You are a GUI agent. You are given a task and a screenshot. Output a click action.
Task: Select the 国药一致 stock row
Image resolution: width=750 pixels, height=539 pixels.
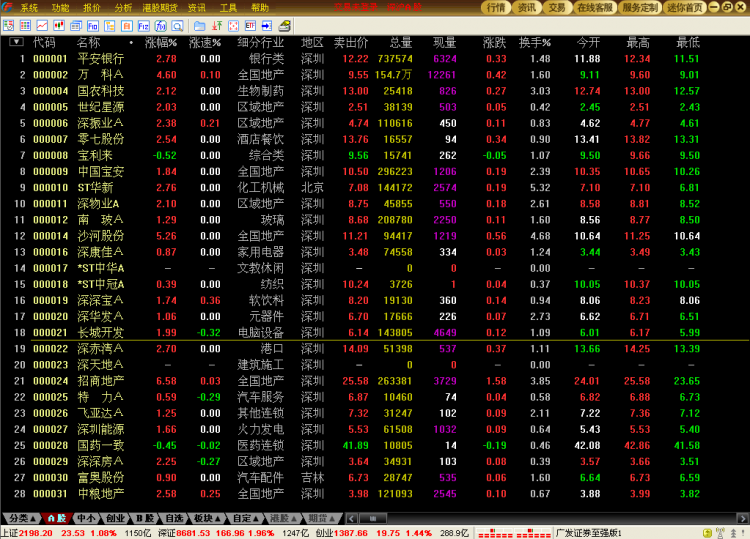pos(375,445)
